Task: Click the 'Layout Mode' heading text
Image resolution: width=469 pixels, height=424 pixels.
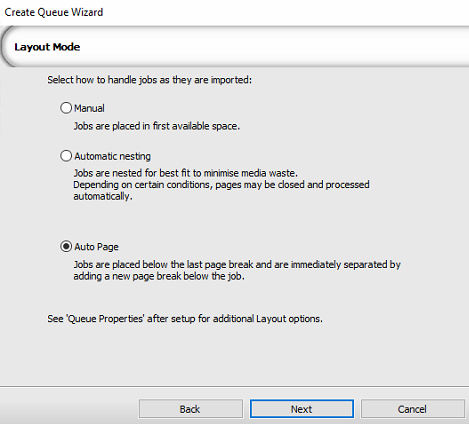Action: pyautogui.click(x=47, y=47)
